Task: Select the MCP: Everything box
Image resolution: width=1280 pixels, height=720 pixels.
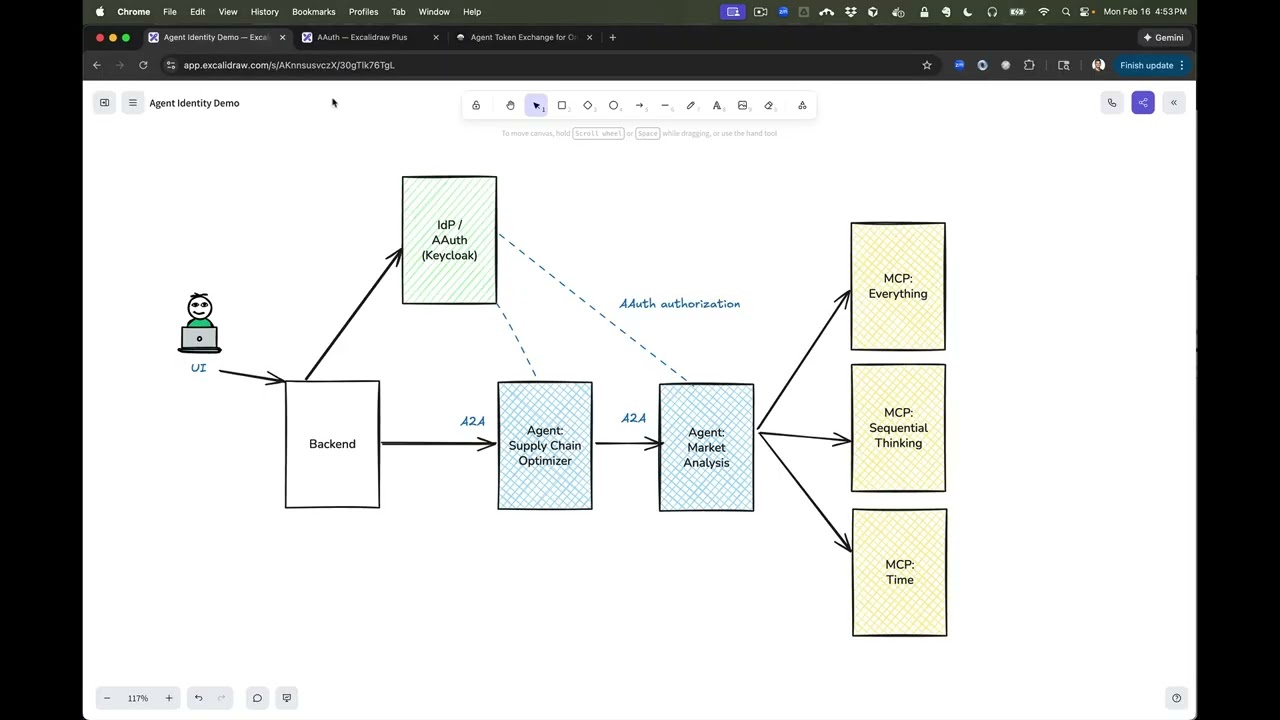Action: [898, 286]
